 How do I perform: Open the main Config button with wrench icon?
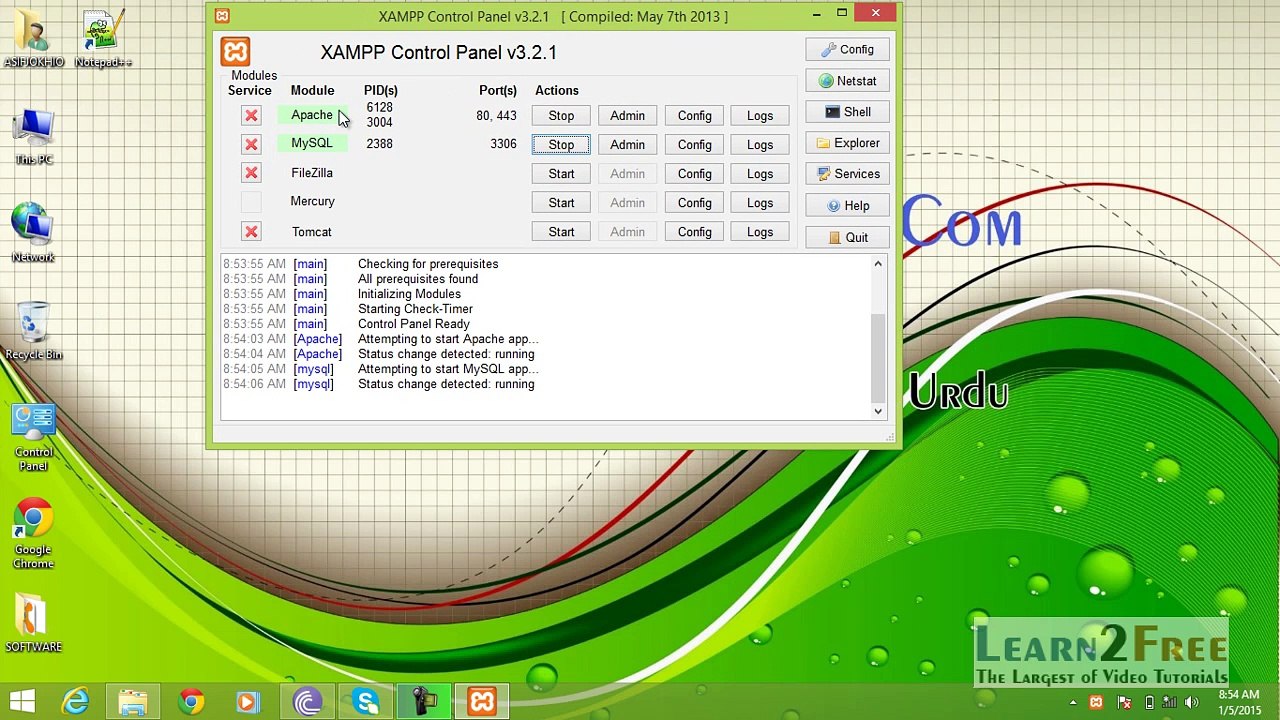(847, 50)
